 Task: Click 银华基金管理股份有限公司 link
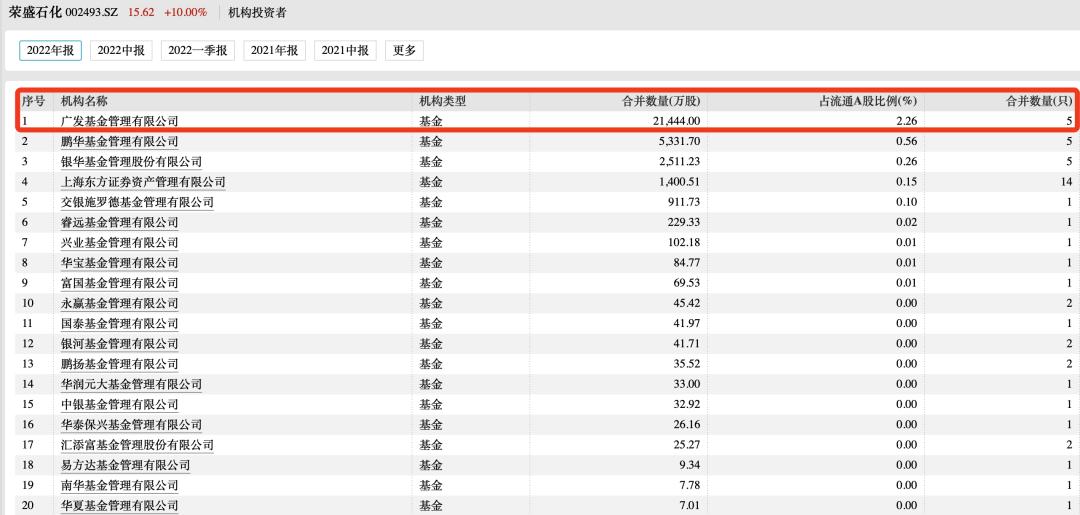131,162
